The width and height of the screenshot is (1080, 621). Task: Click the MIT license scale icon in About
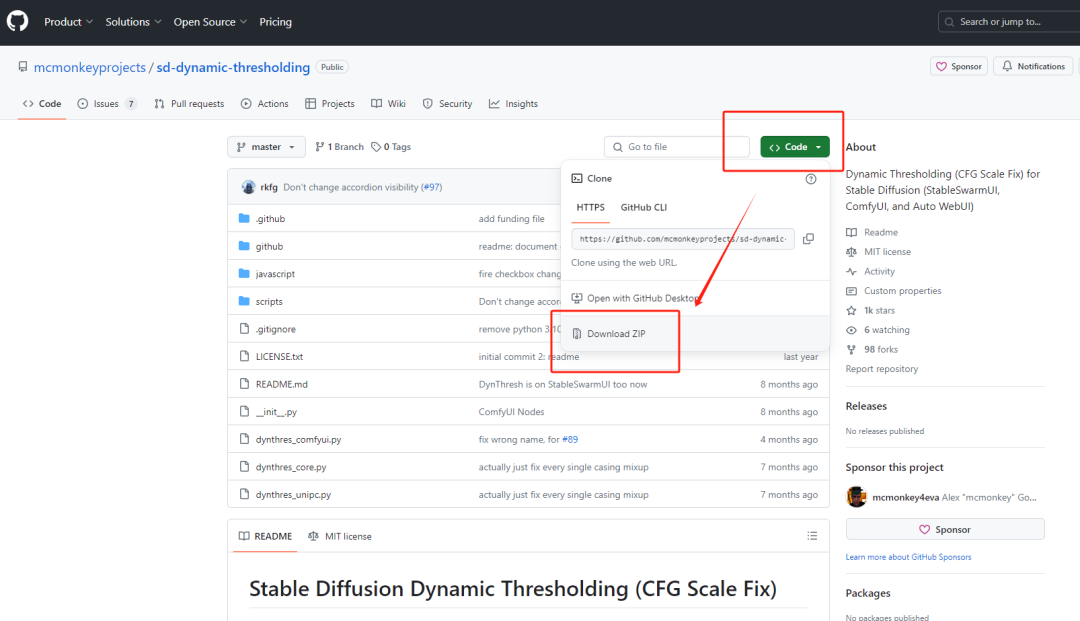pos(851,252)
